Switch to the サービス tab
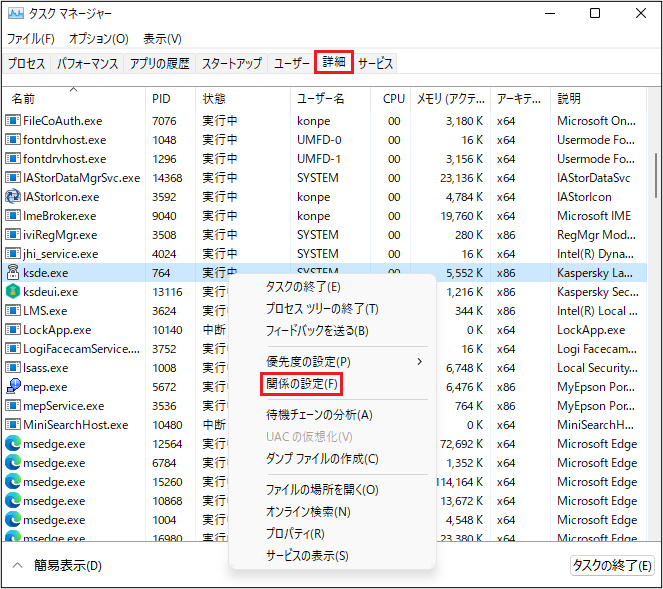 (375, 63)
